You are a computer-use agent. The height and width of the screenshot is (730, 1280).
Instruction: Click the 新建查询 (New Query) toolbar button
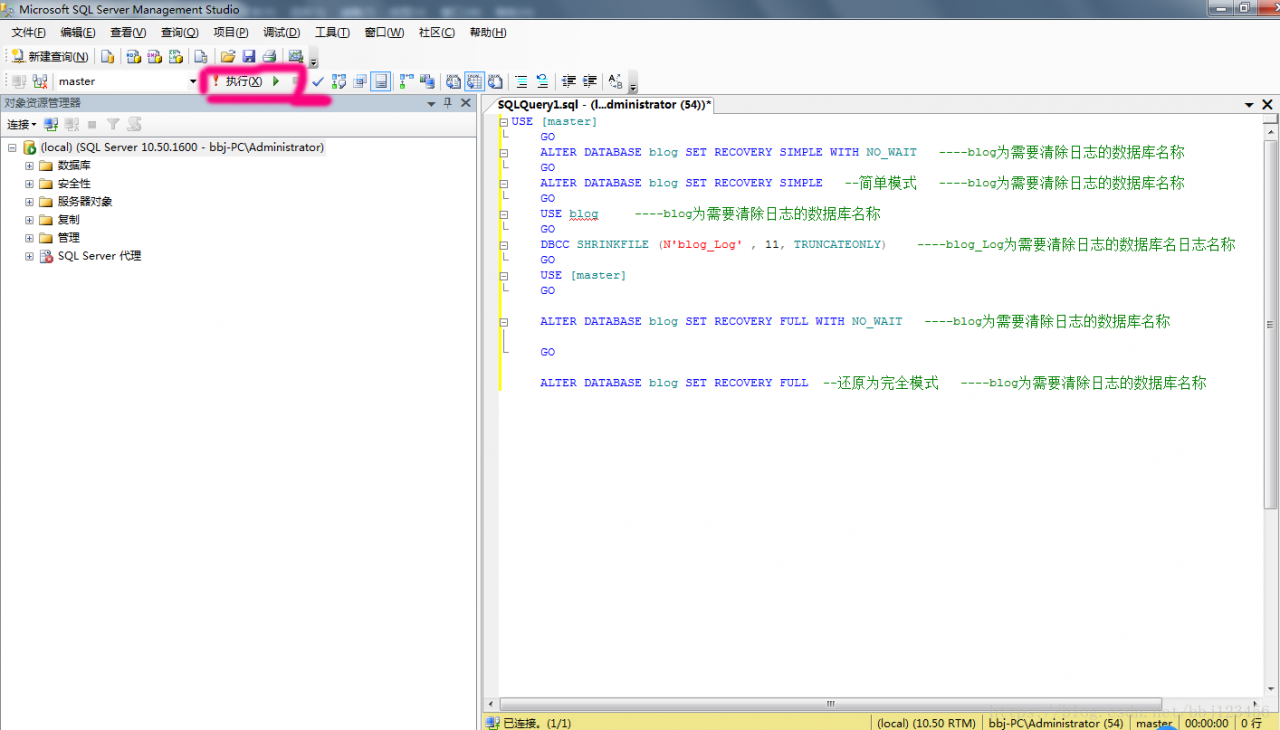click(x=50, y=56)
